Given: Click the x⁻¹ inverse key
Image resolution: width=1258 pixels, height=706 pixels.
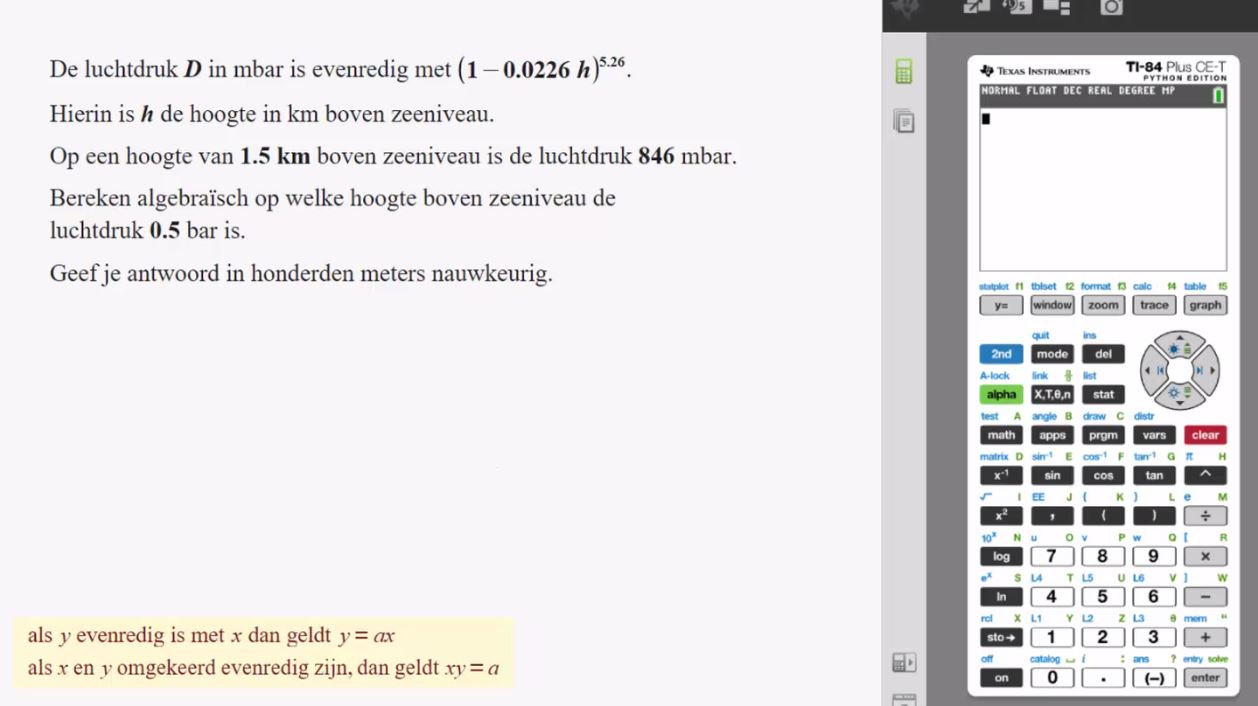Looking at the screenshot, I should click(x=1001, y=476).
